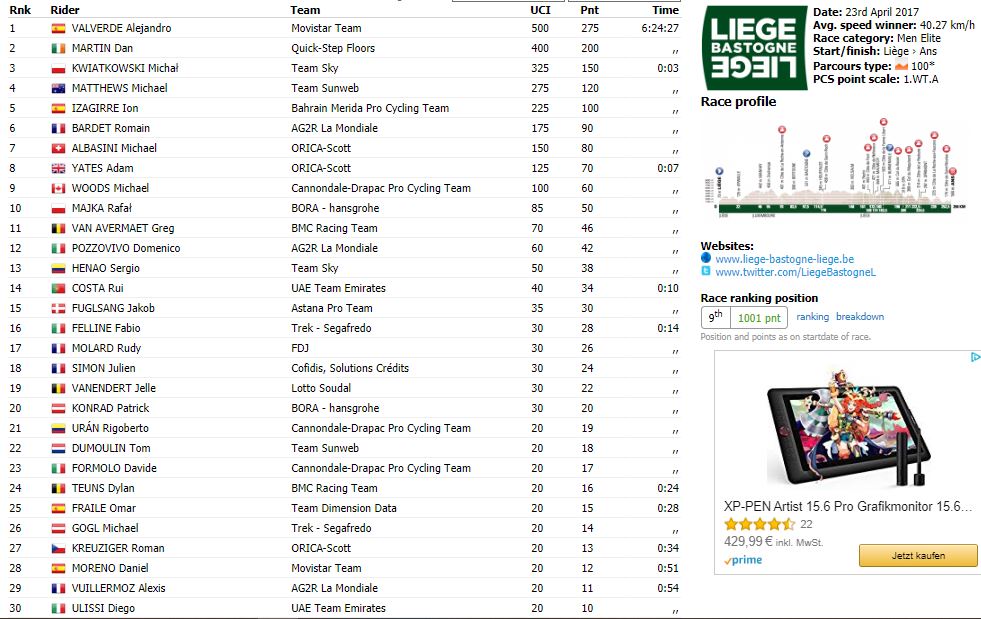
Task: Open the Quick-Step Floors team page
Action: 333,48
